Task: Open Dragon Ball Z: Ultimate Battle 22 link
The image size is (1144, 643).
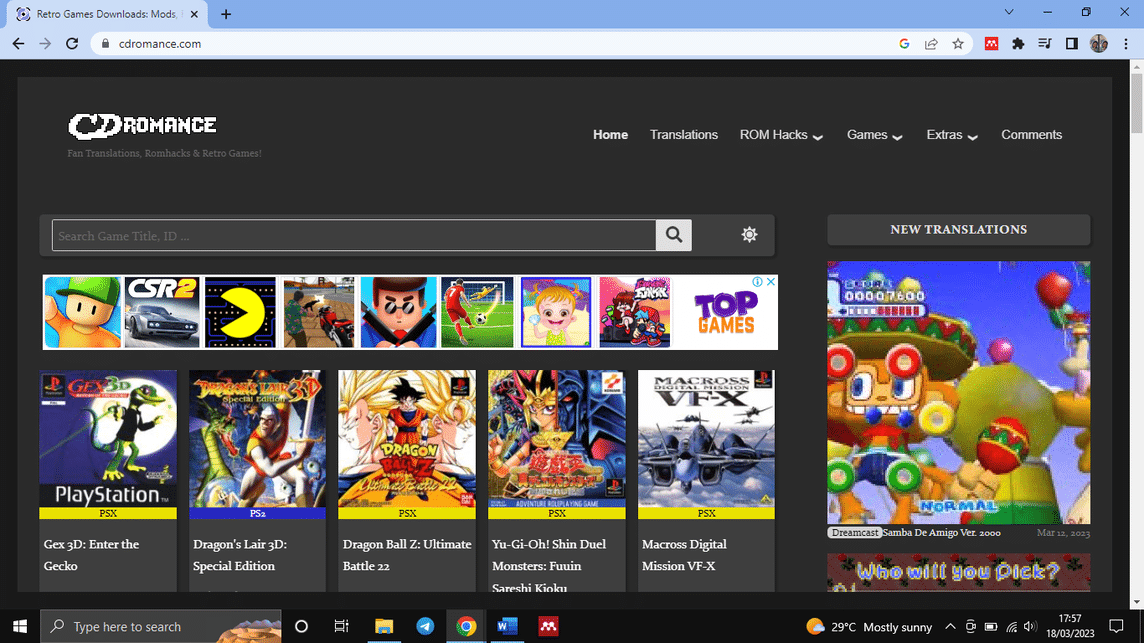Action: pos(407,555)
